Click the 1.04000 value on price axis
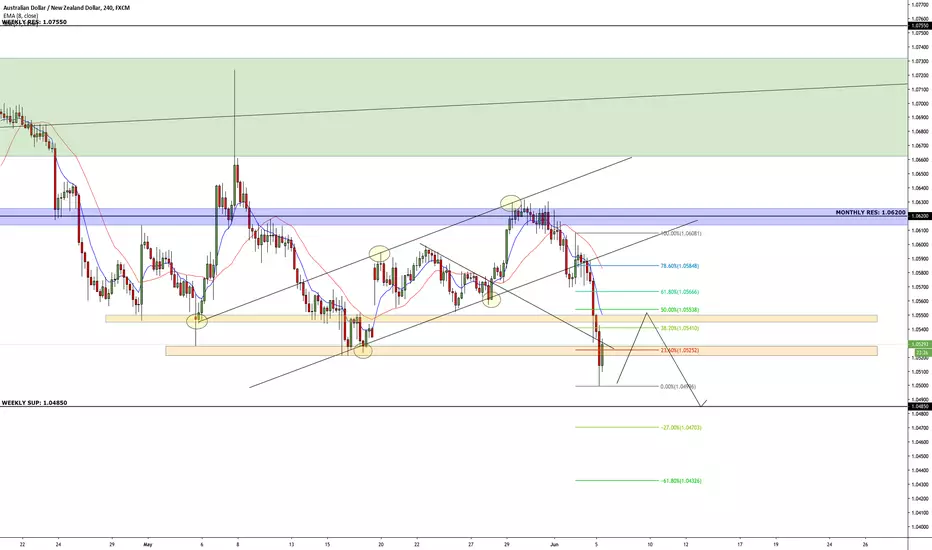The width and height of the screenshot is (932, 550). [920, 526]
